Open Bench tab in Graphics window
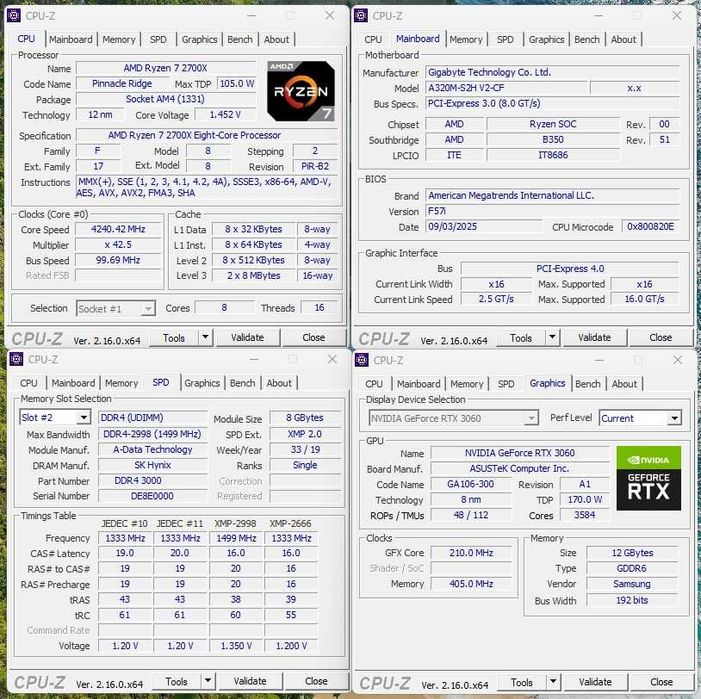 click(x=587, y=384)
